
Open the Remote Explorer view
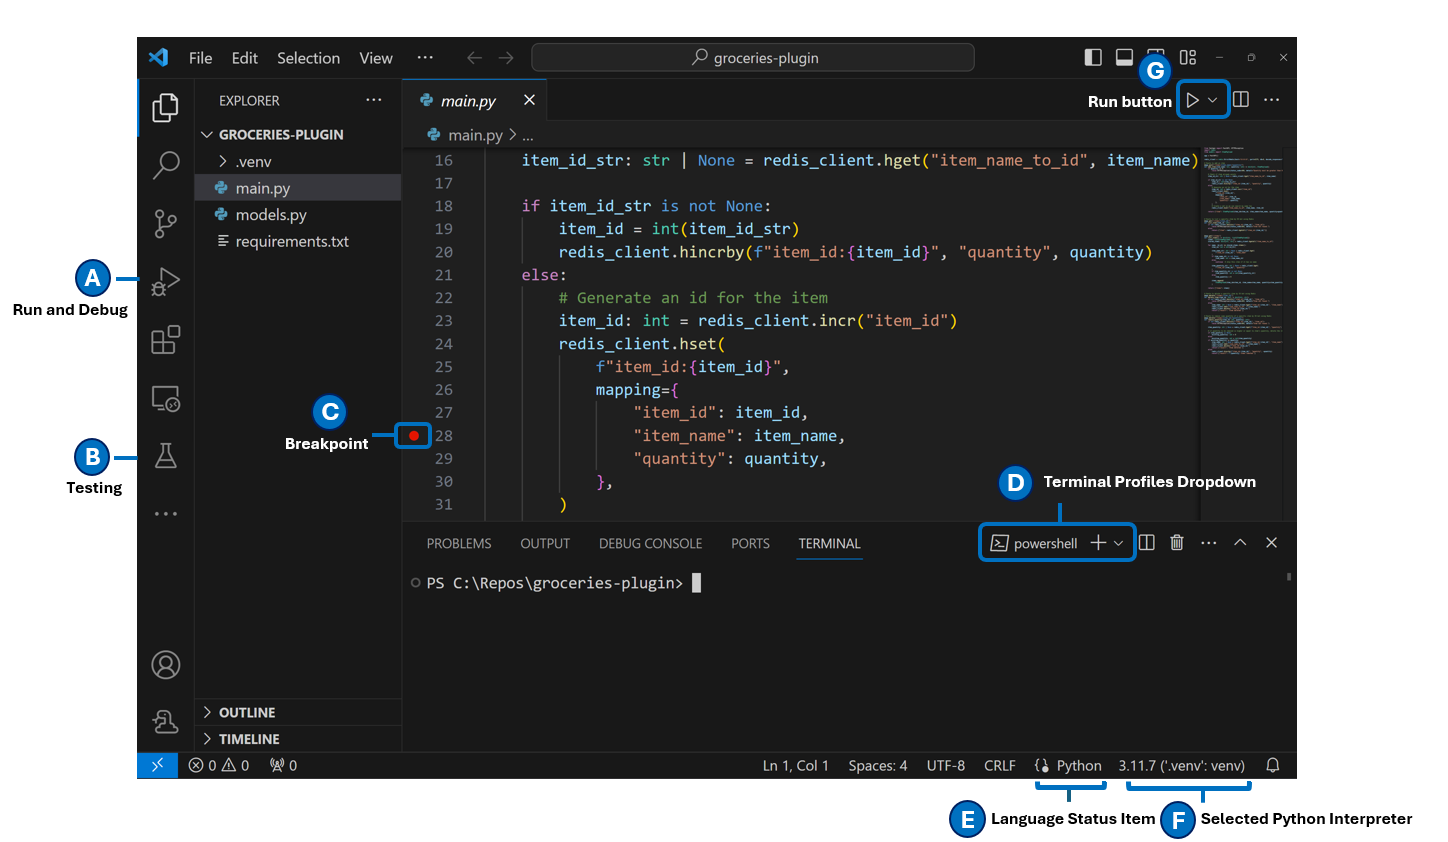click(x=165, y=397)
